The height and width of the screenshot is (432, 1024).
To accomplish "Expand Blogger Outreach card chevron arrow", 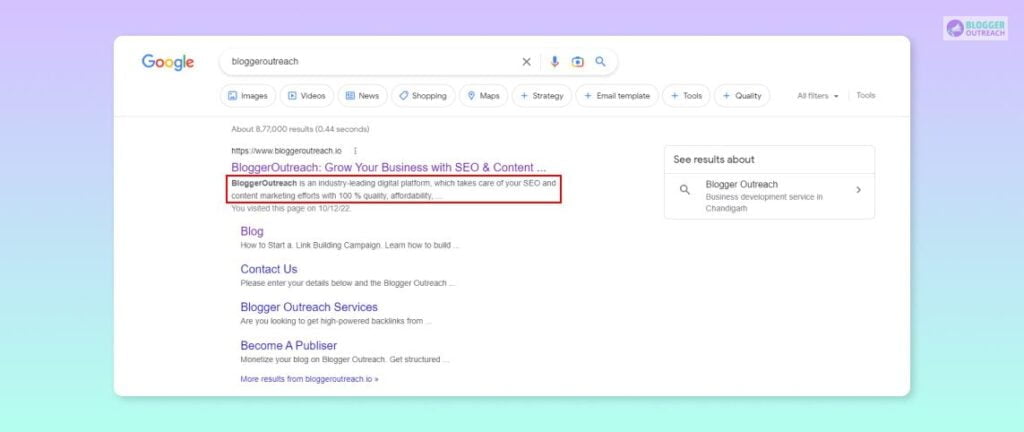I will 858,190.
